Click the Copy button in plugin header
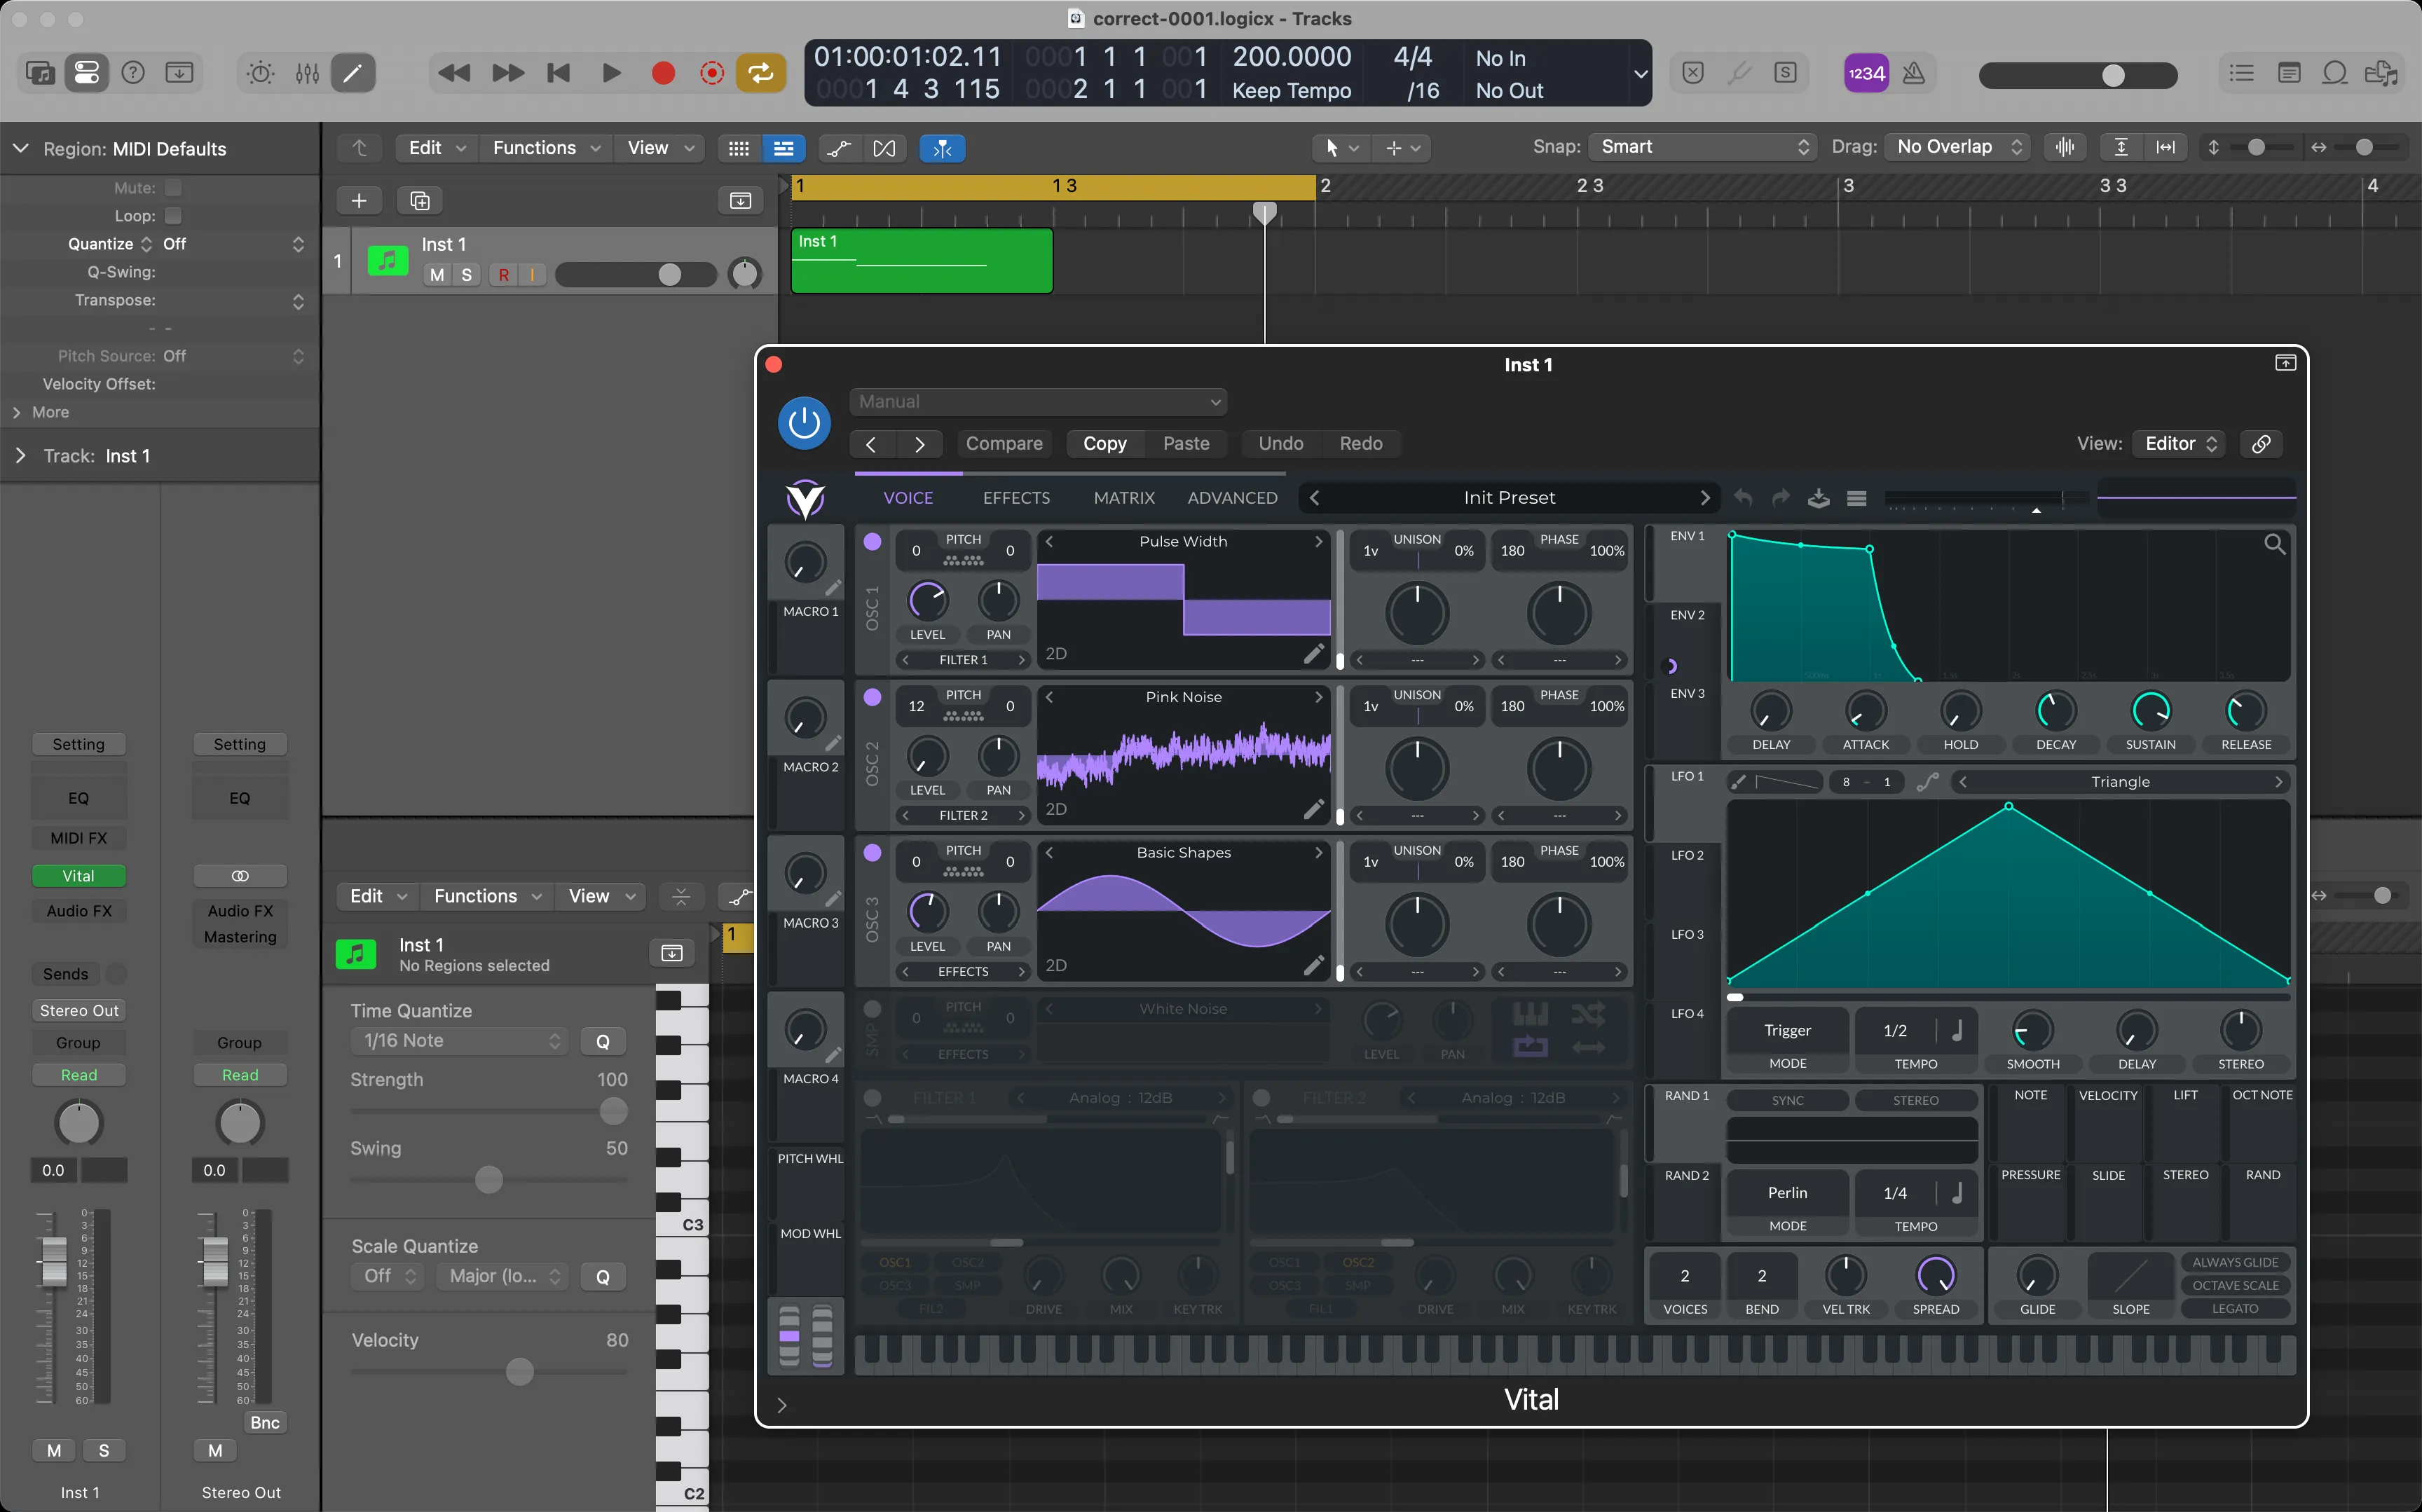Screen dimensions: 2422x1512 click(1105, 444)
